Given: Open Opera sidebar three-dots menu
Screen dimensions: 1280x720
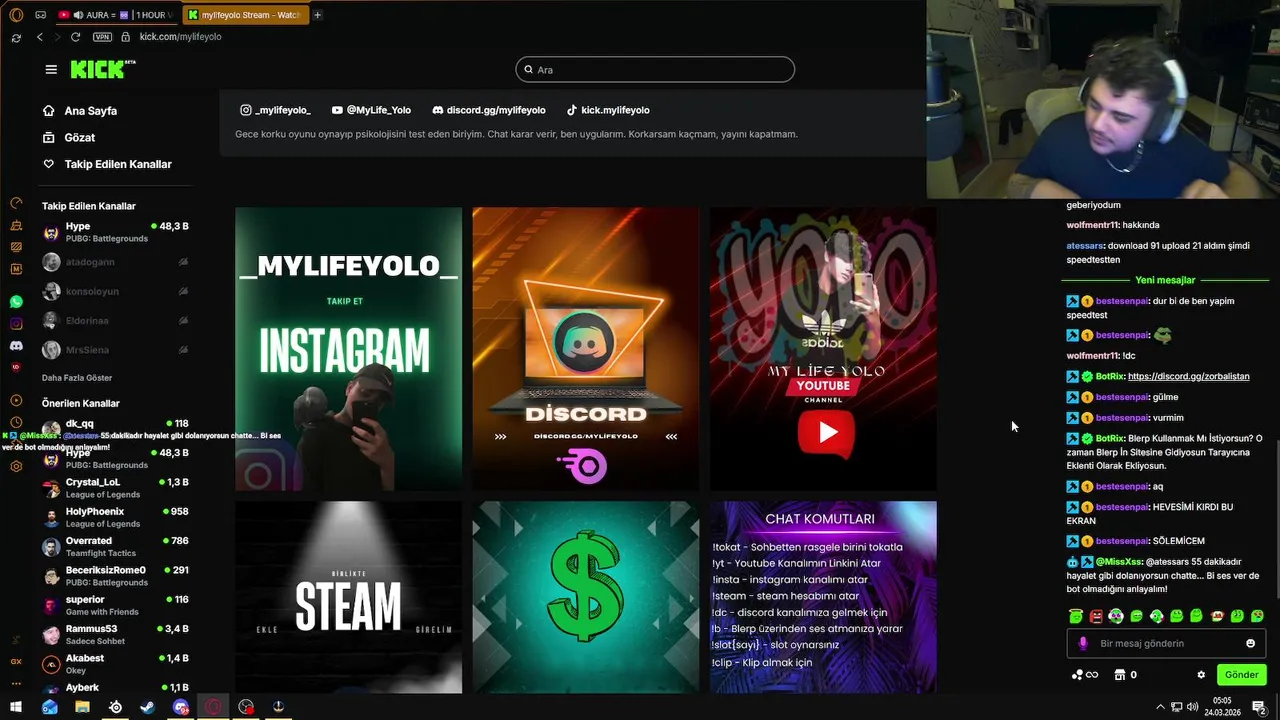Looking at the screenshot, I should 16,683.
